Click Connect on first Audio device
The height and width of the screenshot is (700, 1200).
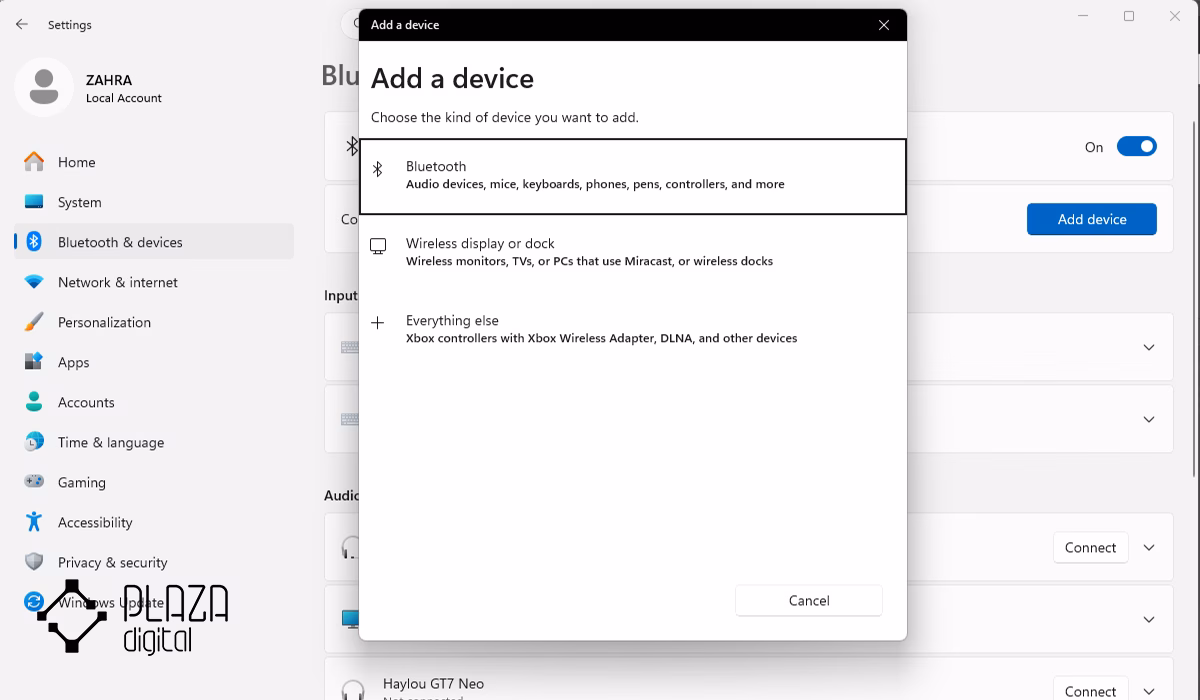pyautogui.click(x=1090, y=547)
